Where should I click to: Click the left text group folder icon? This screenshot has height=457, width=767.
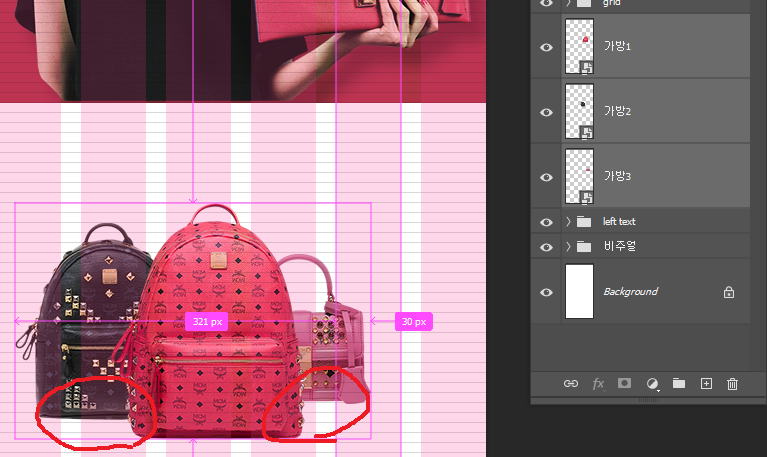tap(584, 222)
